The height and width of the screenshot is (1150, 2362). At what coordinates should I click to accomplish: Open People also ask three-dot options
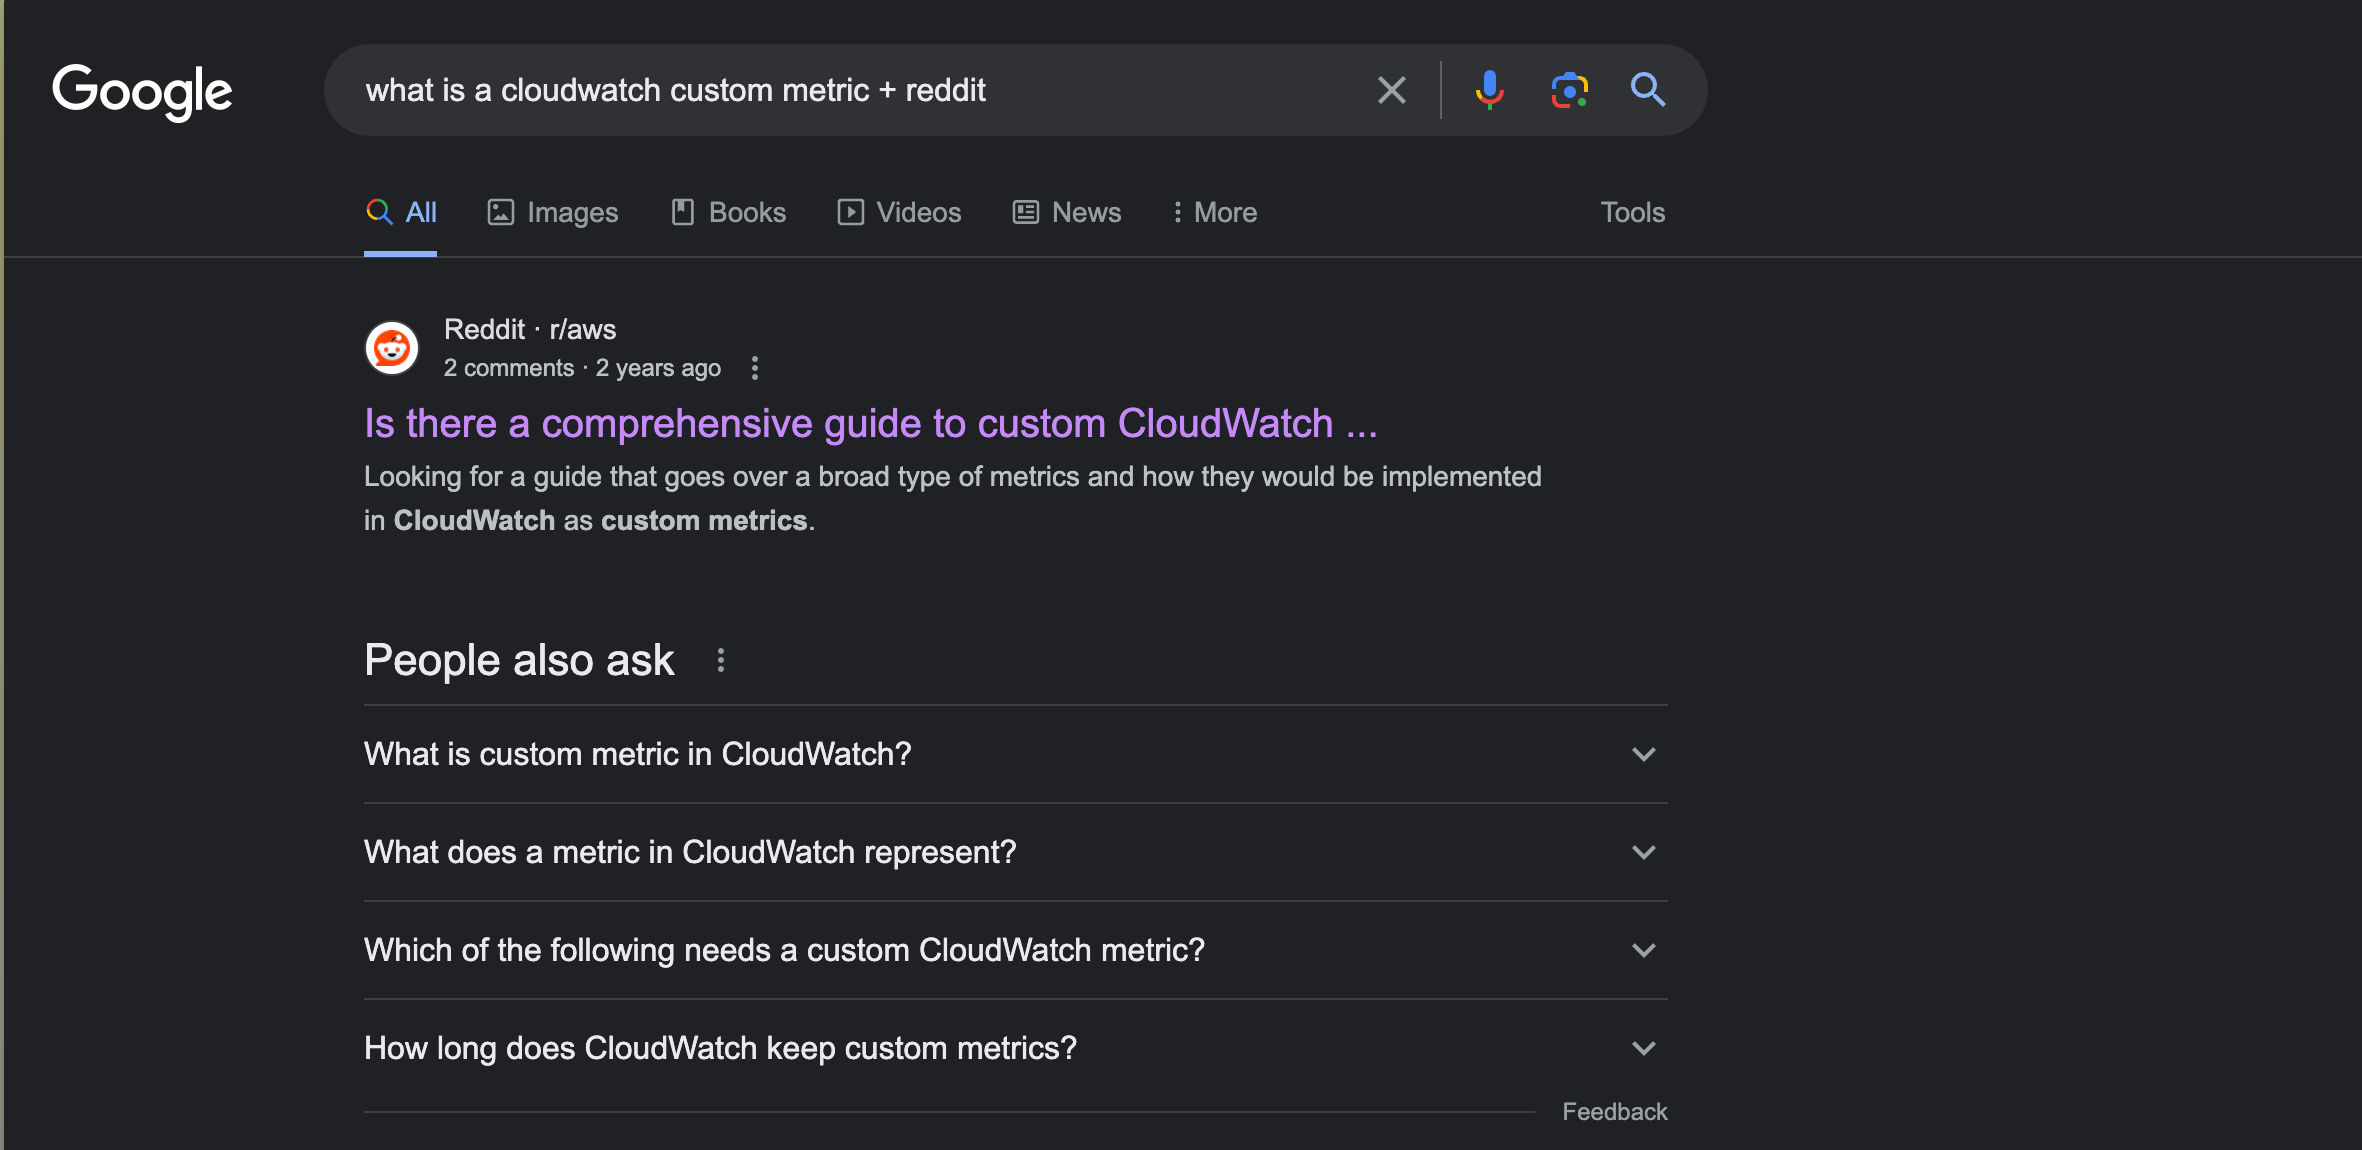click(x=721, y=660)
